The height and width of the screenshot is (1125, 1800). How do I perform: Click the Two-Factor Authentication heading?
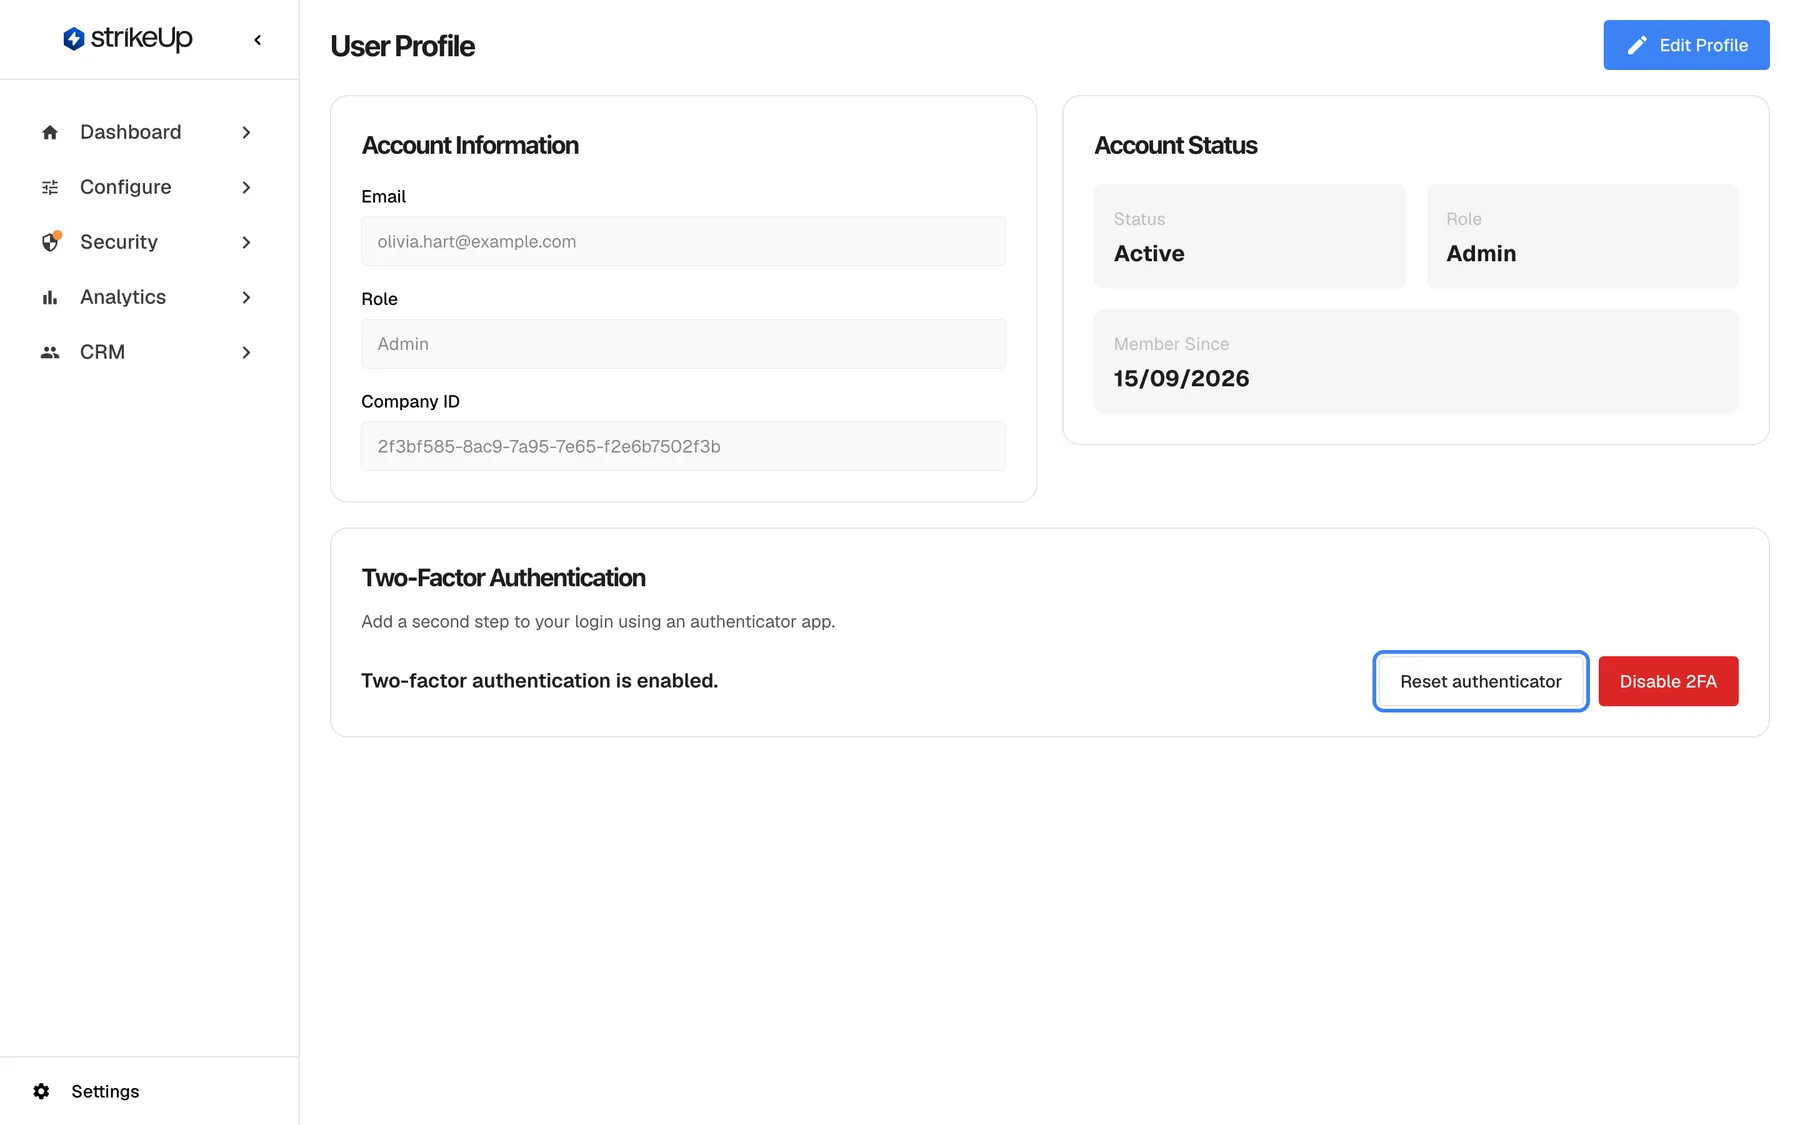pos(503,577)
